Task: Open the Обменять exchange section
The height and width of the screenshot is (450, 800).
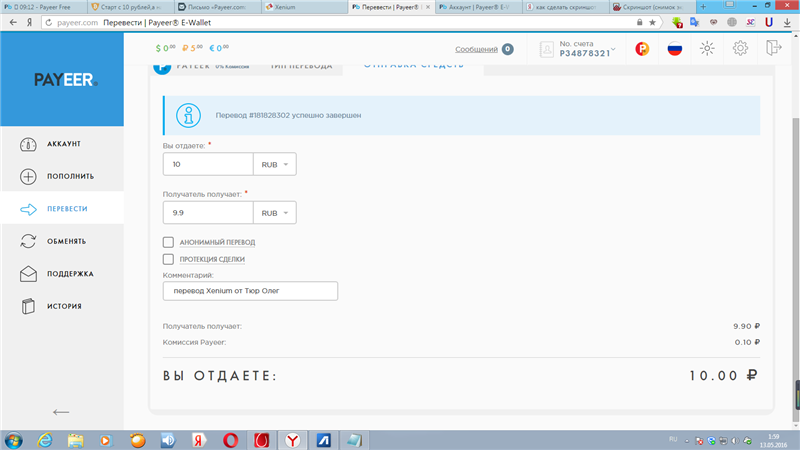Action: coord(62,241)
